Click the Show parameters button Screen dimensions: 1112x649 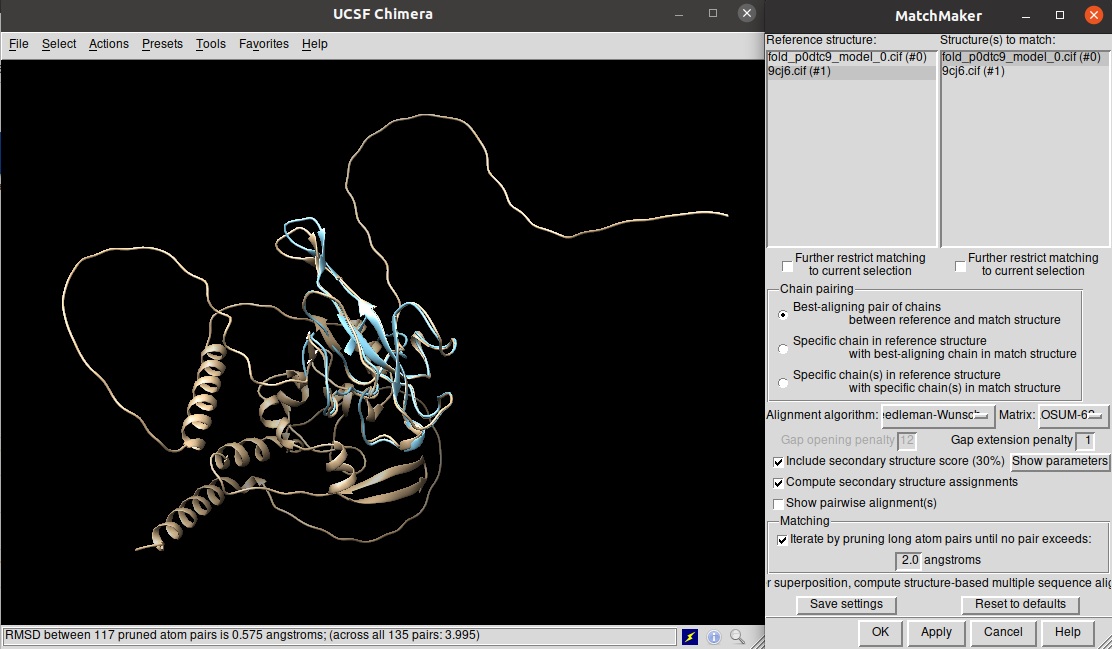click(x=1059, y=461)
